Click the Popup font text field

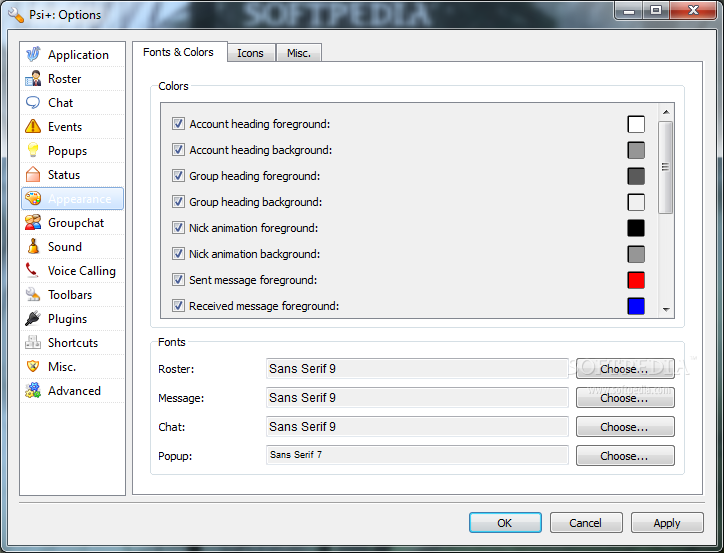coord(417,455)
